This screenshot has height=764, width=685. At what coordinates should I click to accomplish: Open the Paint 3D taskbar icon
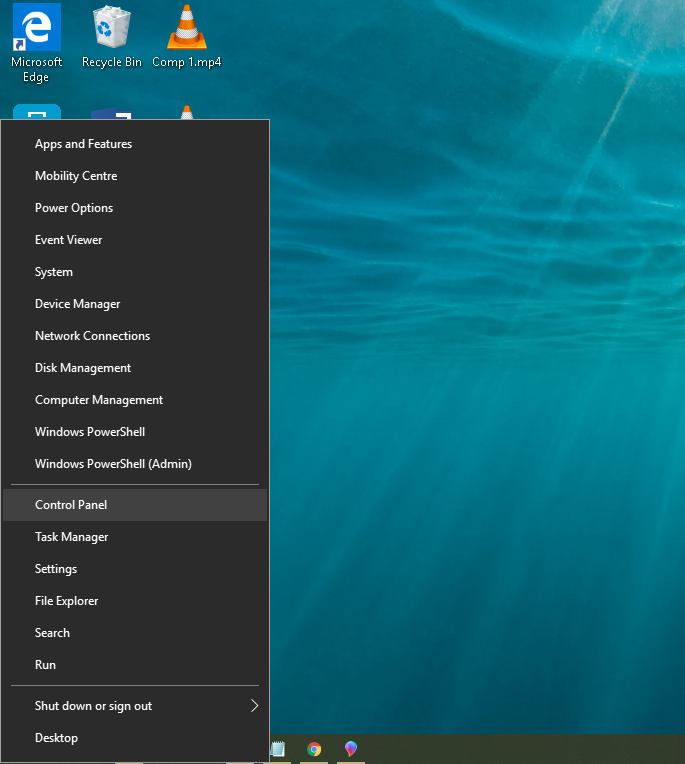[x=351, y=749]
